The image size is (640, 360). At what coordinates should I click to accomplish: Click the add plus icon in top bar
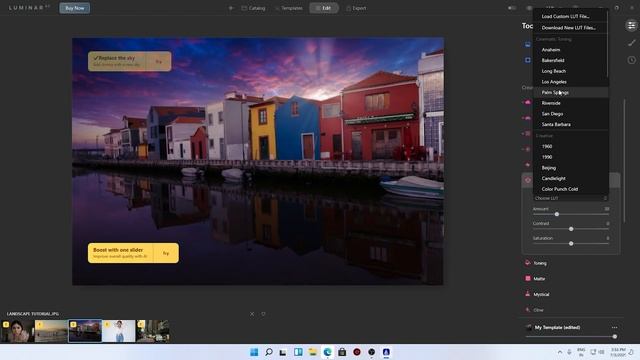pos(231,8)
